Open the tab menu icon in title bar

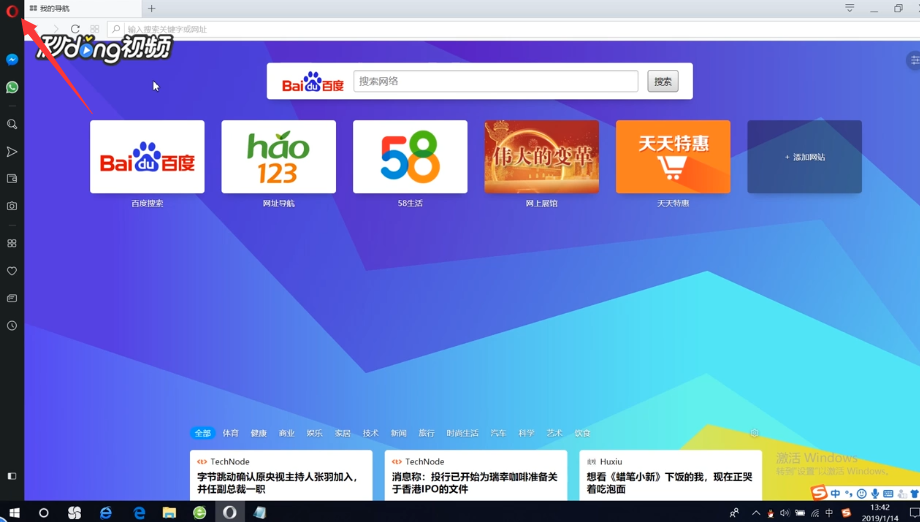pos(849,8)
